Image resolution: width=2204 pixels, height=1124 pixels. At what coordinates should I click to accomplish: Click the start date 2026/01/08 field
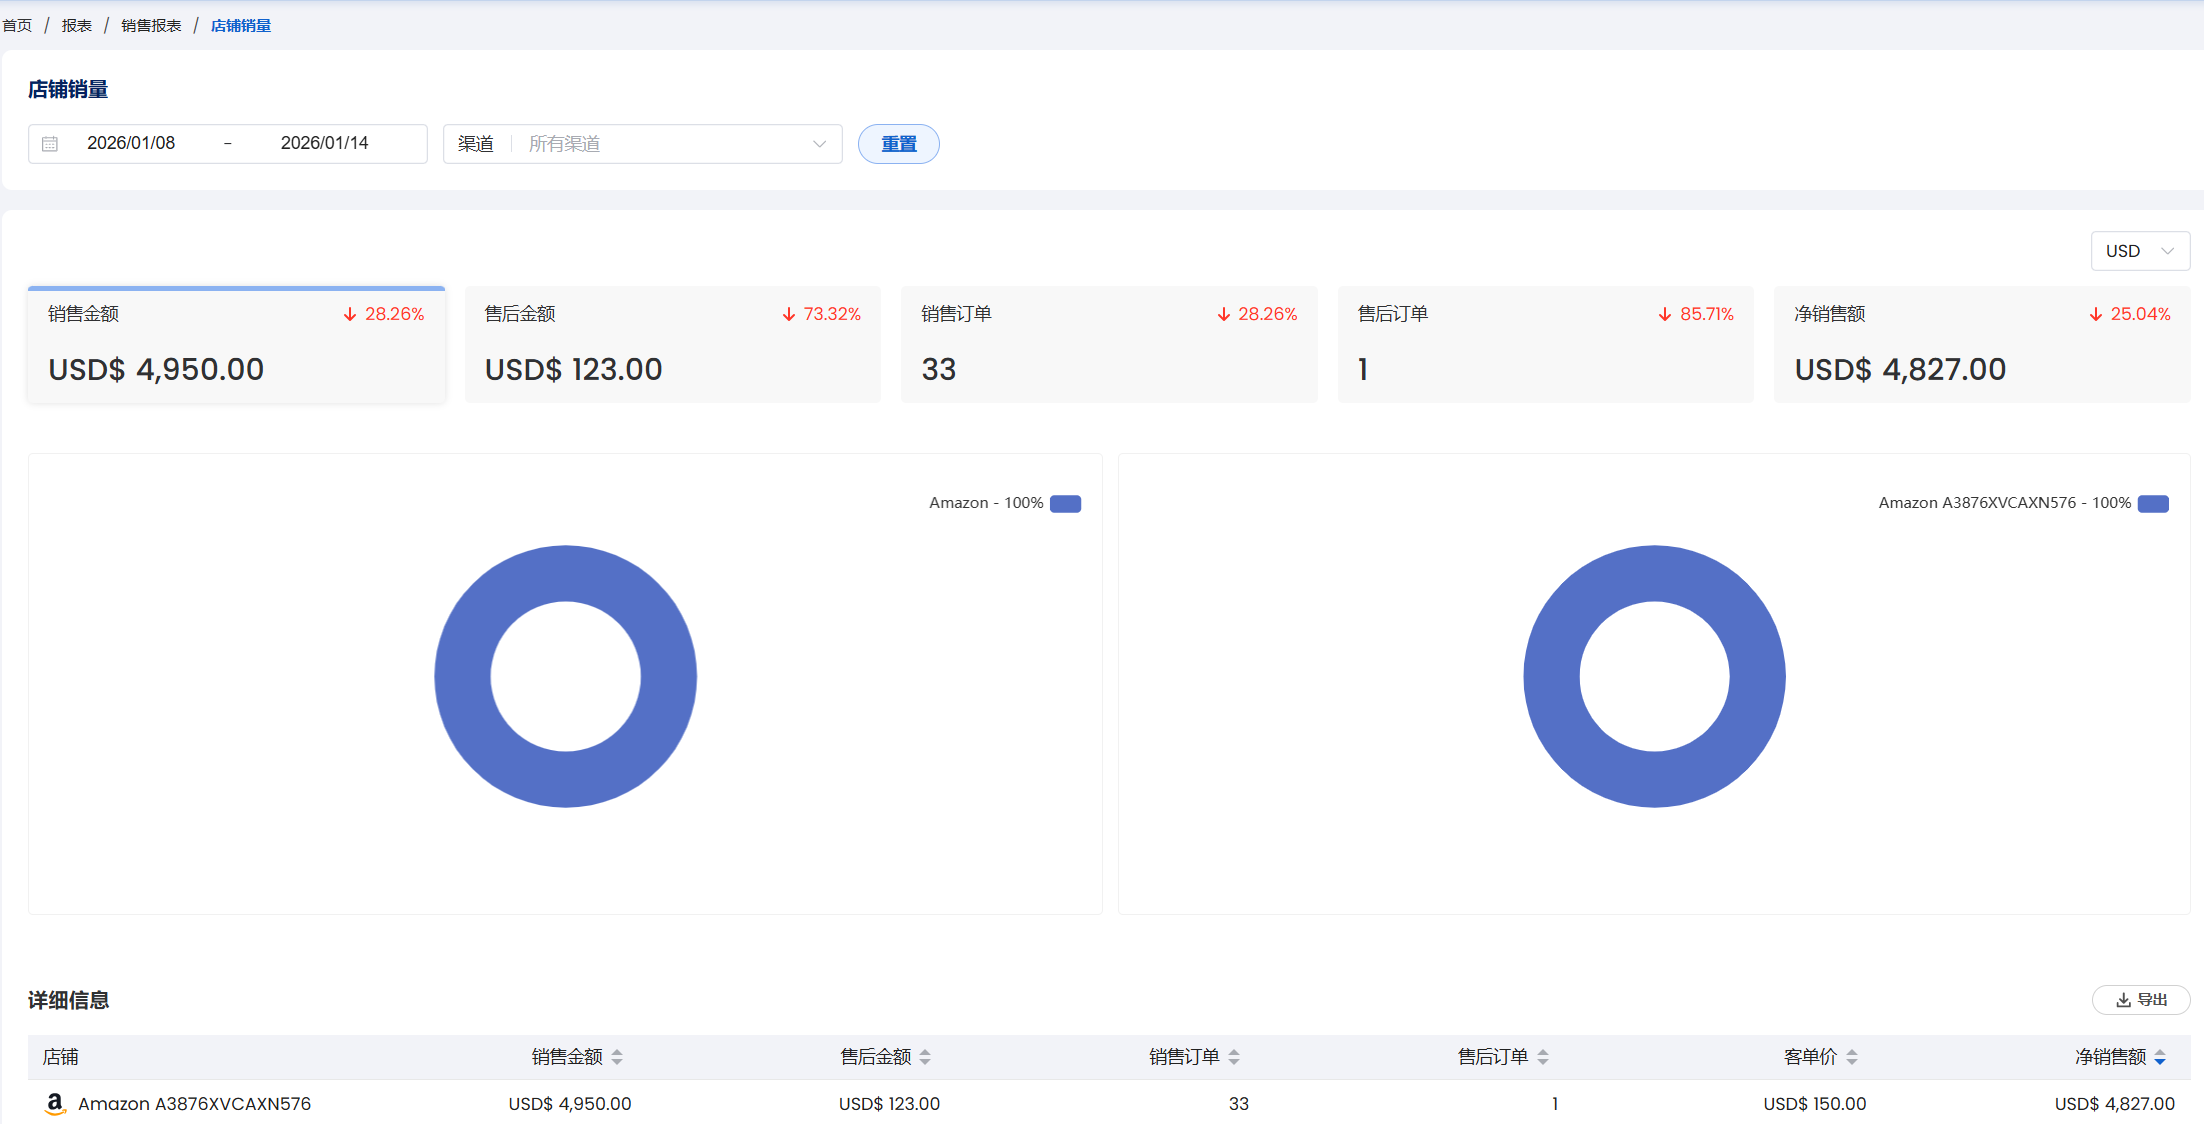tap(131, 143)
